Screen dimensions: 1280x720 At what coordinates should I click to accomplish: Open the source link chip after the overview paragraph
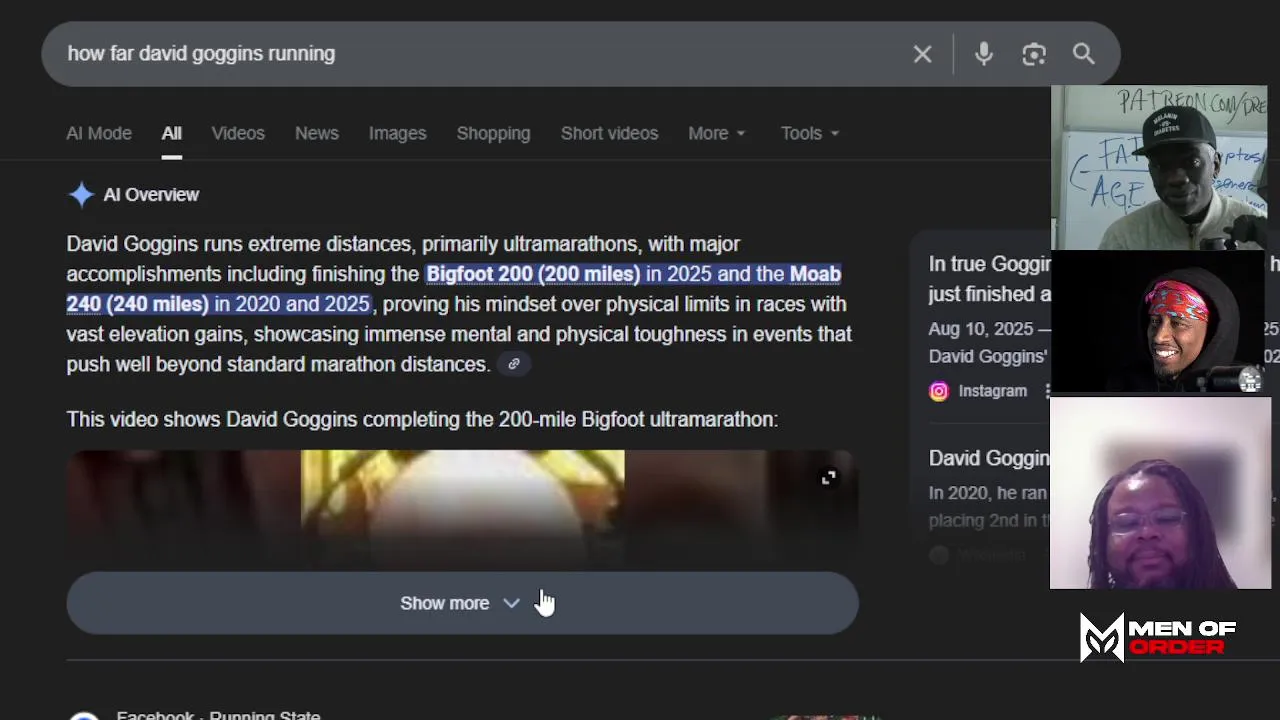513,364
